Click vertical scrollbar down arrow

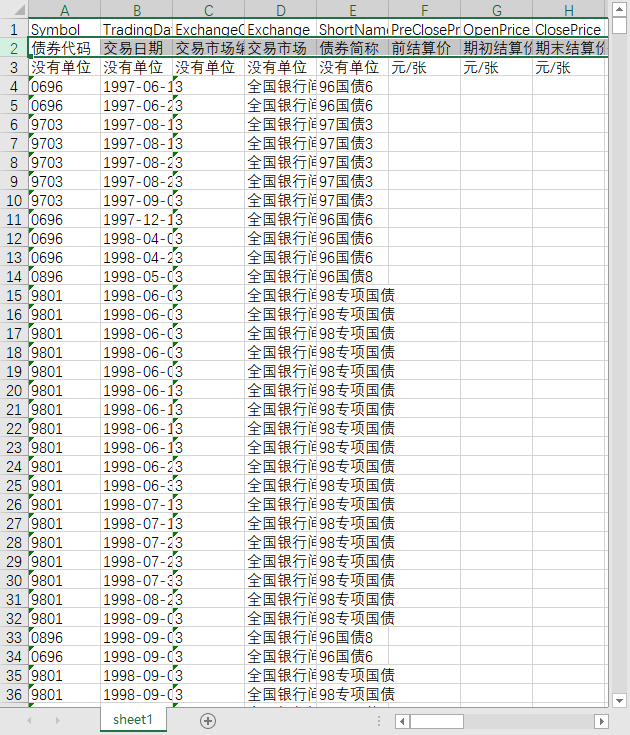619,701
